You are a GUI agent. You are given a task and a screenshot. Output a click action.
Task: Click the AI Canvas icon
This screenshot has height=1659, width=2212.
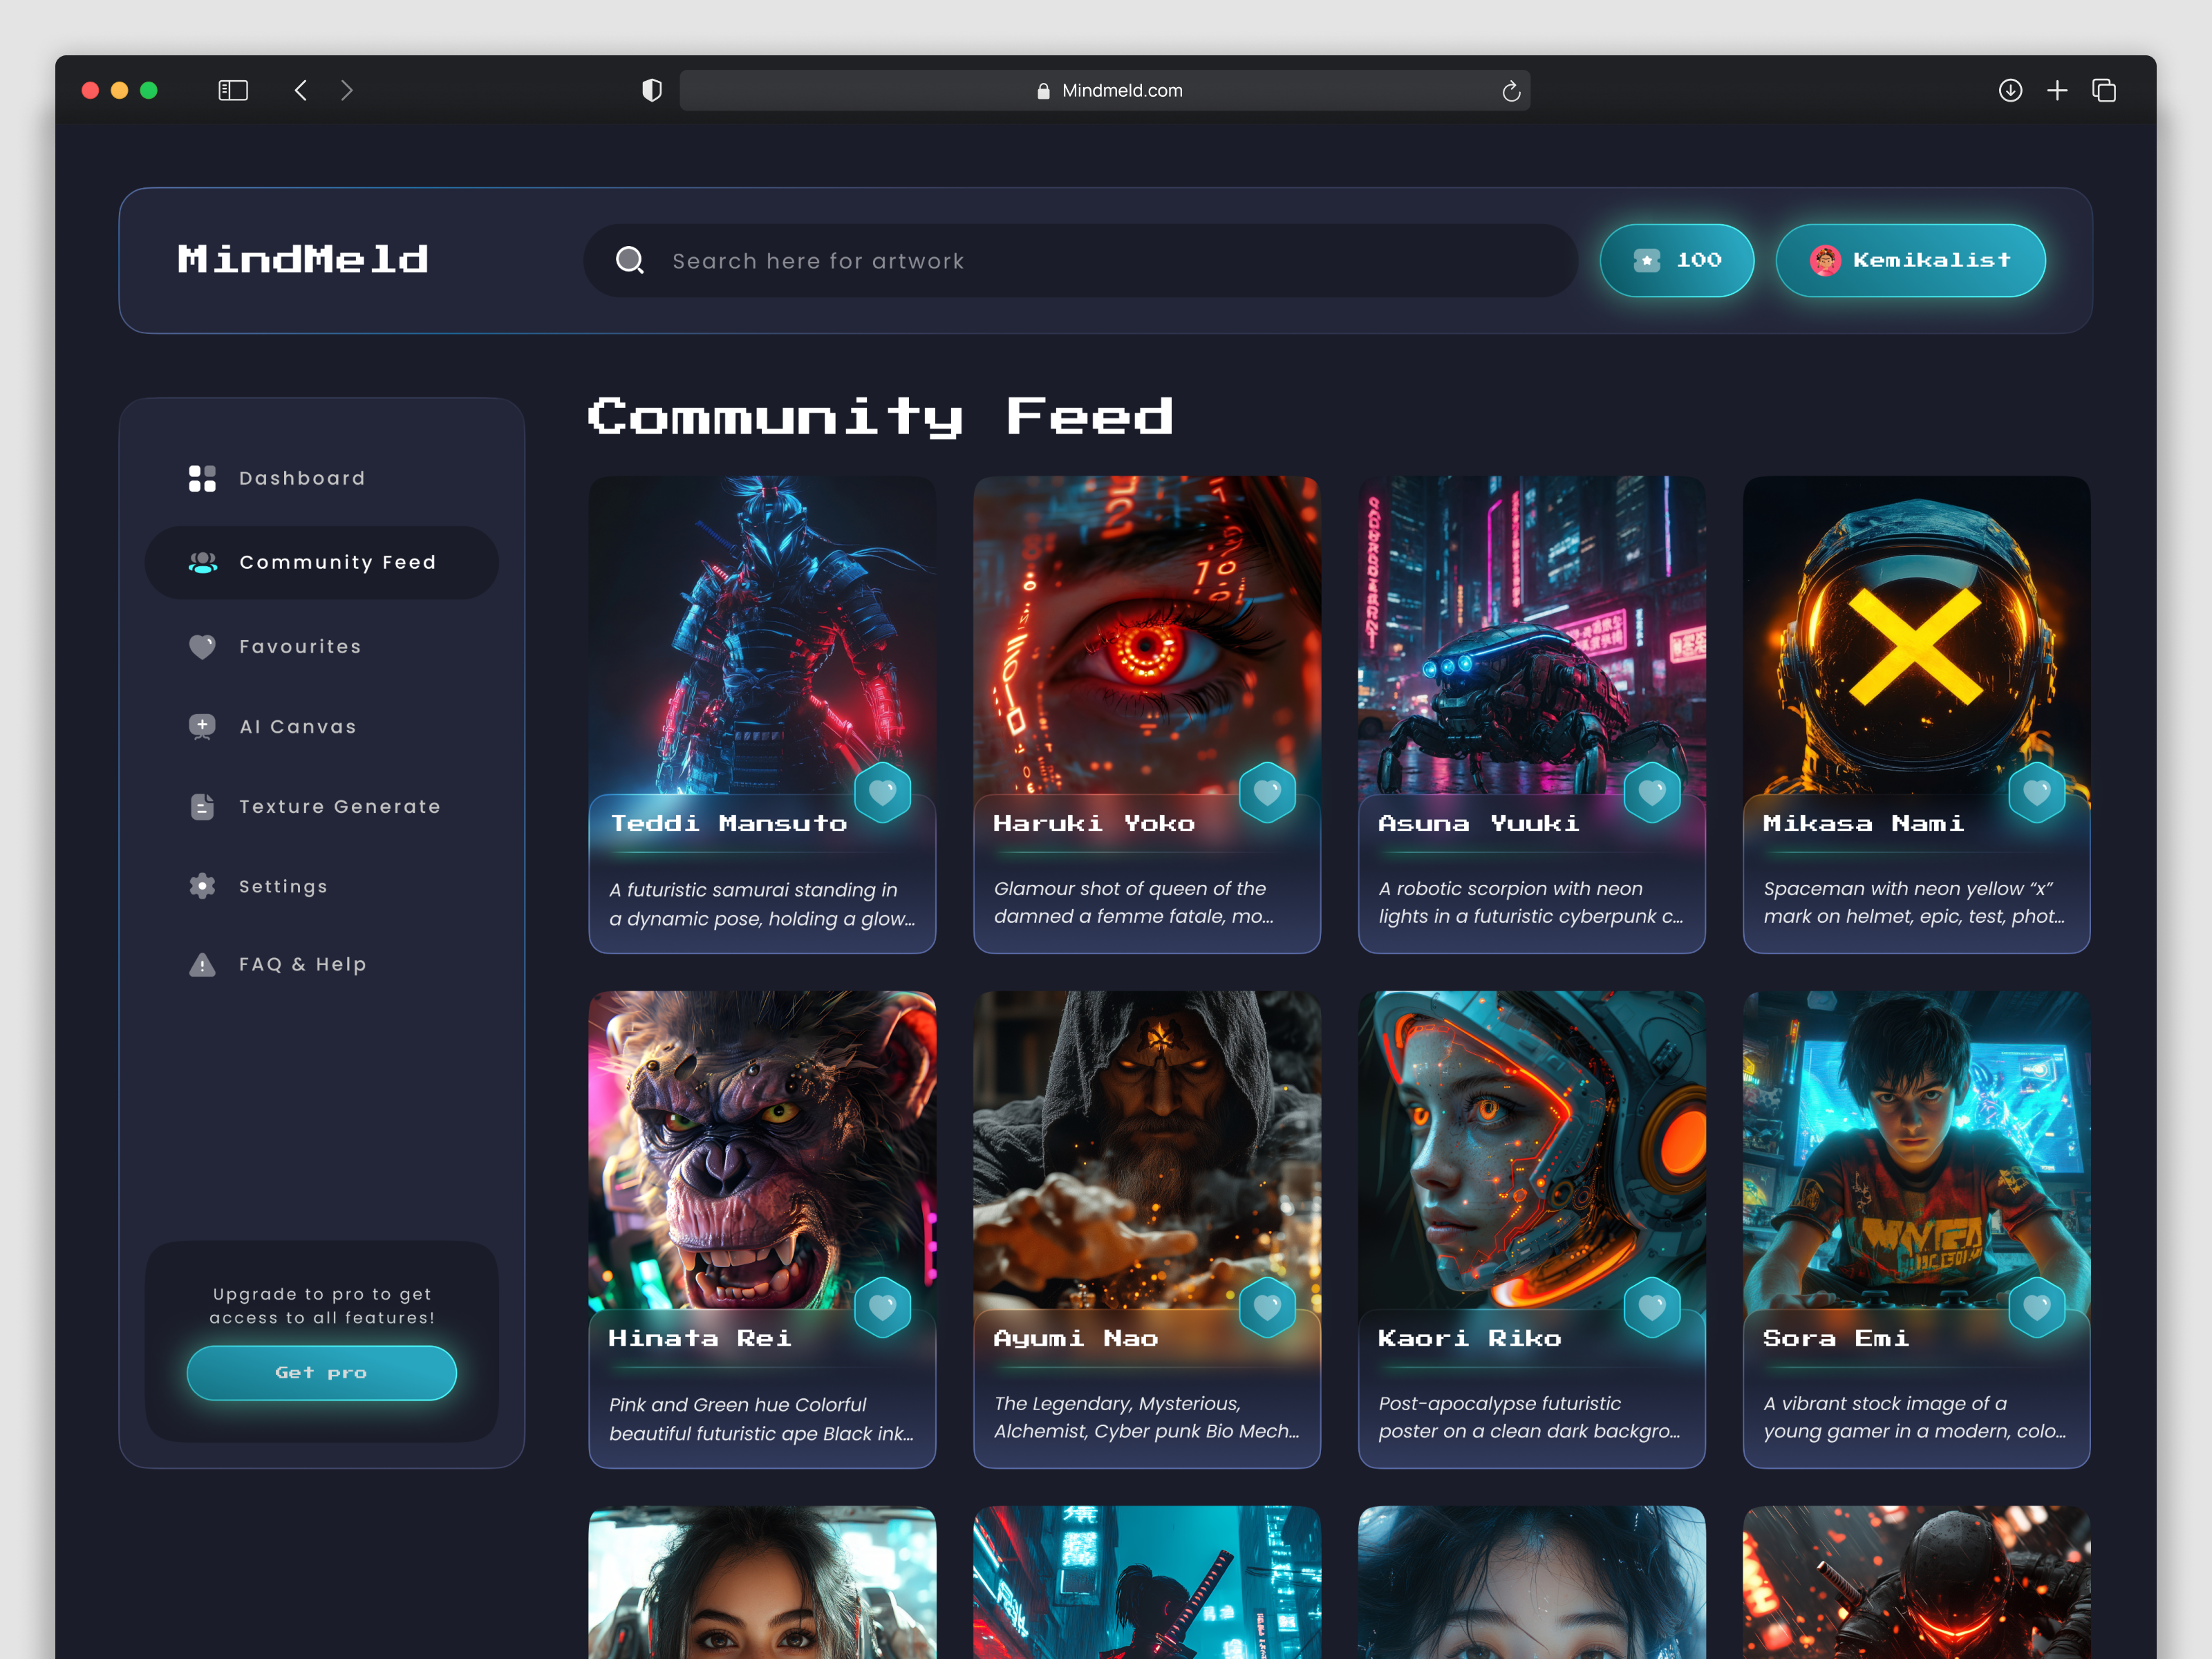click(202, 727)
